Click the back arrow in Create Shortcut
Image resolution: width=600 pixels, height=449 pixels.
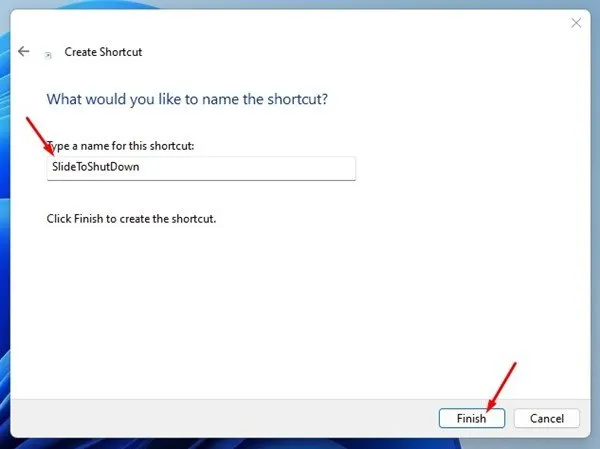[24, 51]
